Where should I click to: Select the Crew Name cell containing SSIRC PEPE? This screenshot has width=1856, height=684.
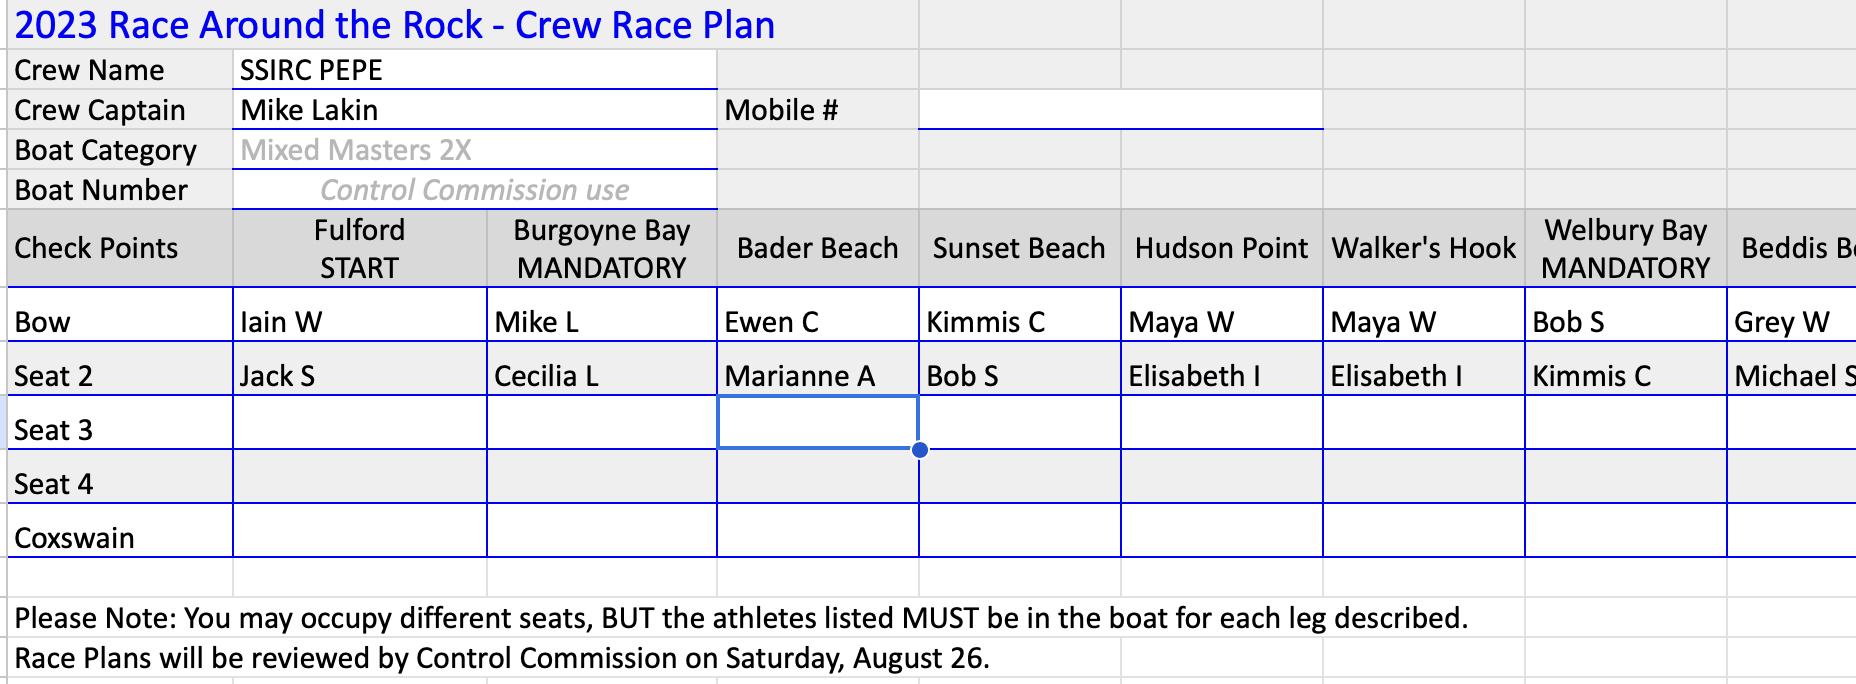point(475,70)
